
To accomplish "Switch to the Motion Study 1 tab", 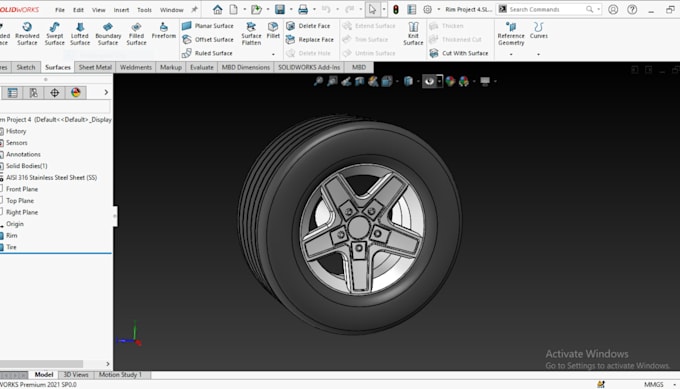I will (120, 375).
